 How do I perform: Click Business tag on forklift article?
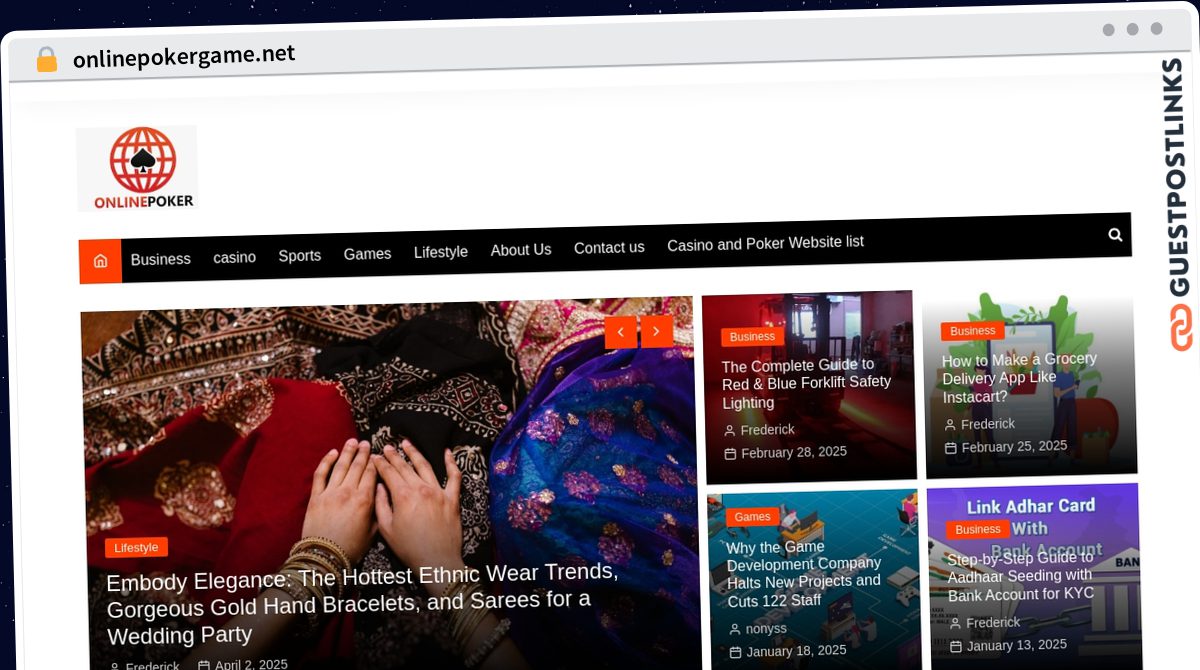(752, 337)
